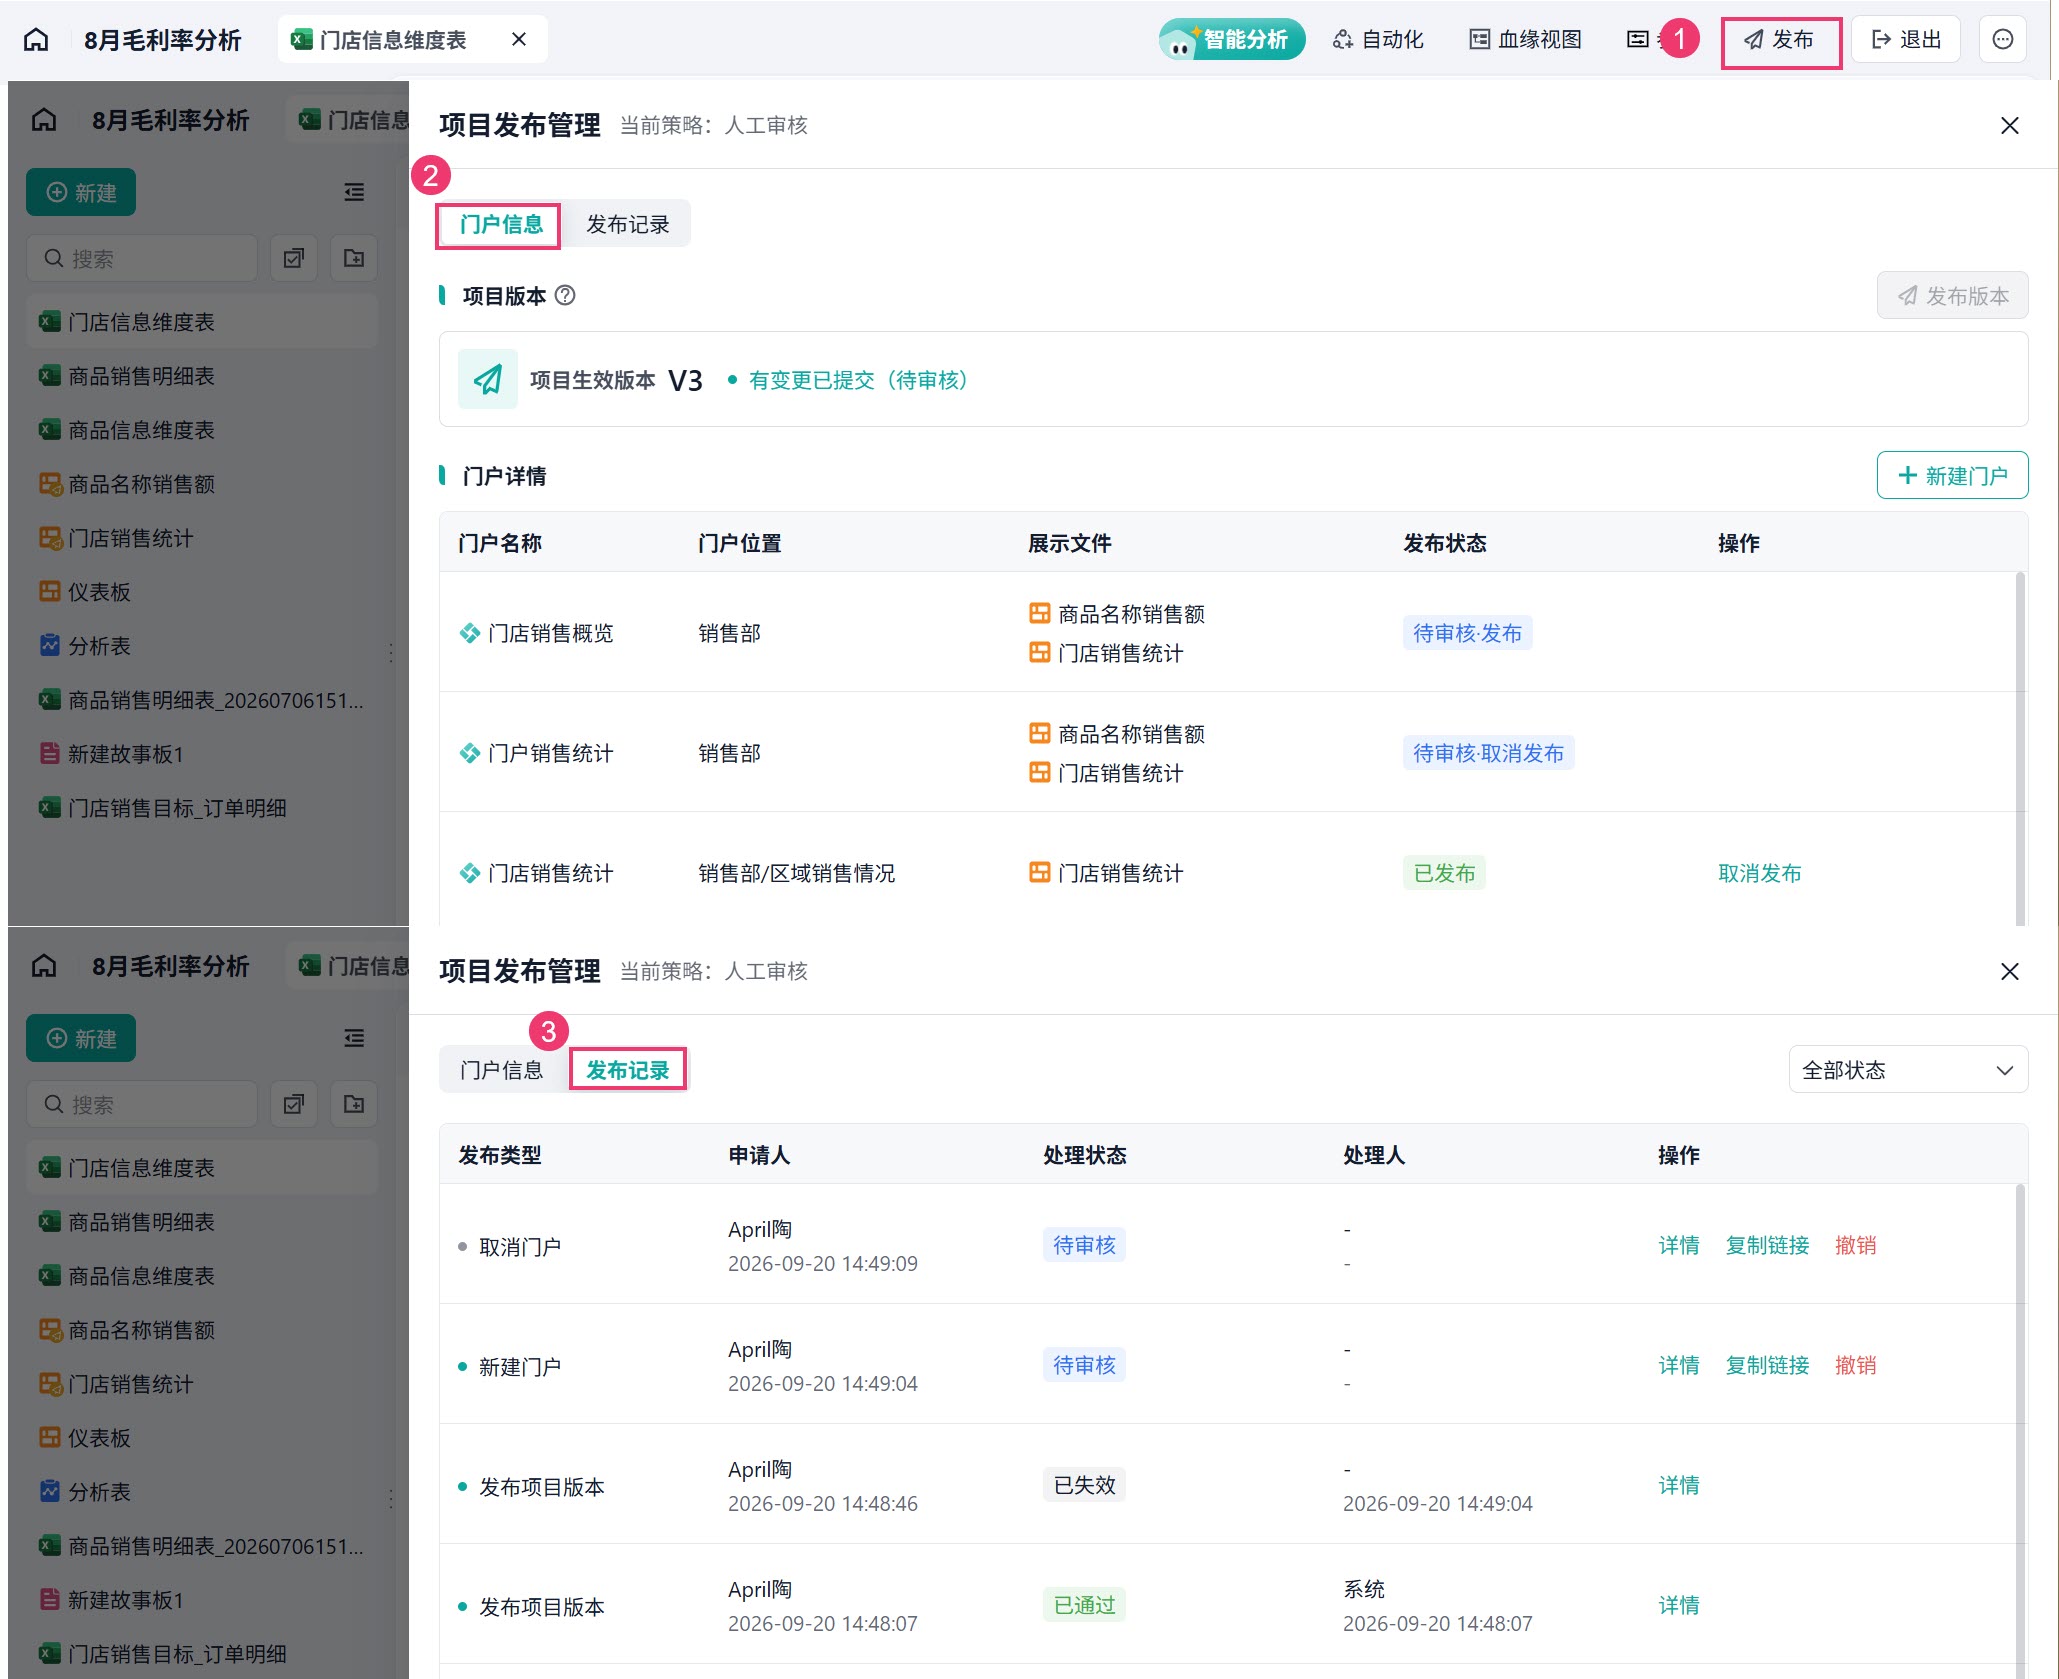Click 取消发布 for 门店销售统计 portal
This screenshot has height=1679, width=2059.
tap(1759, 873)
